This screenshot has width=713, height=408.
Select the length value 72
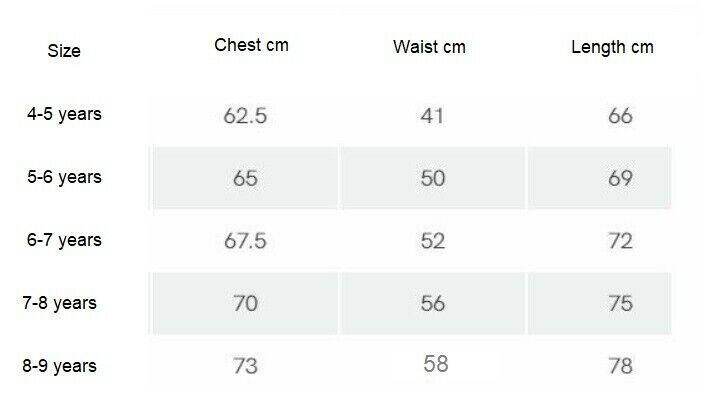coord(620,241)
